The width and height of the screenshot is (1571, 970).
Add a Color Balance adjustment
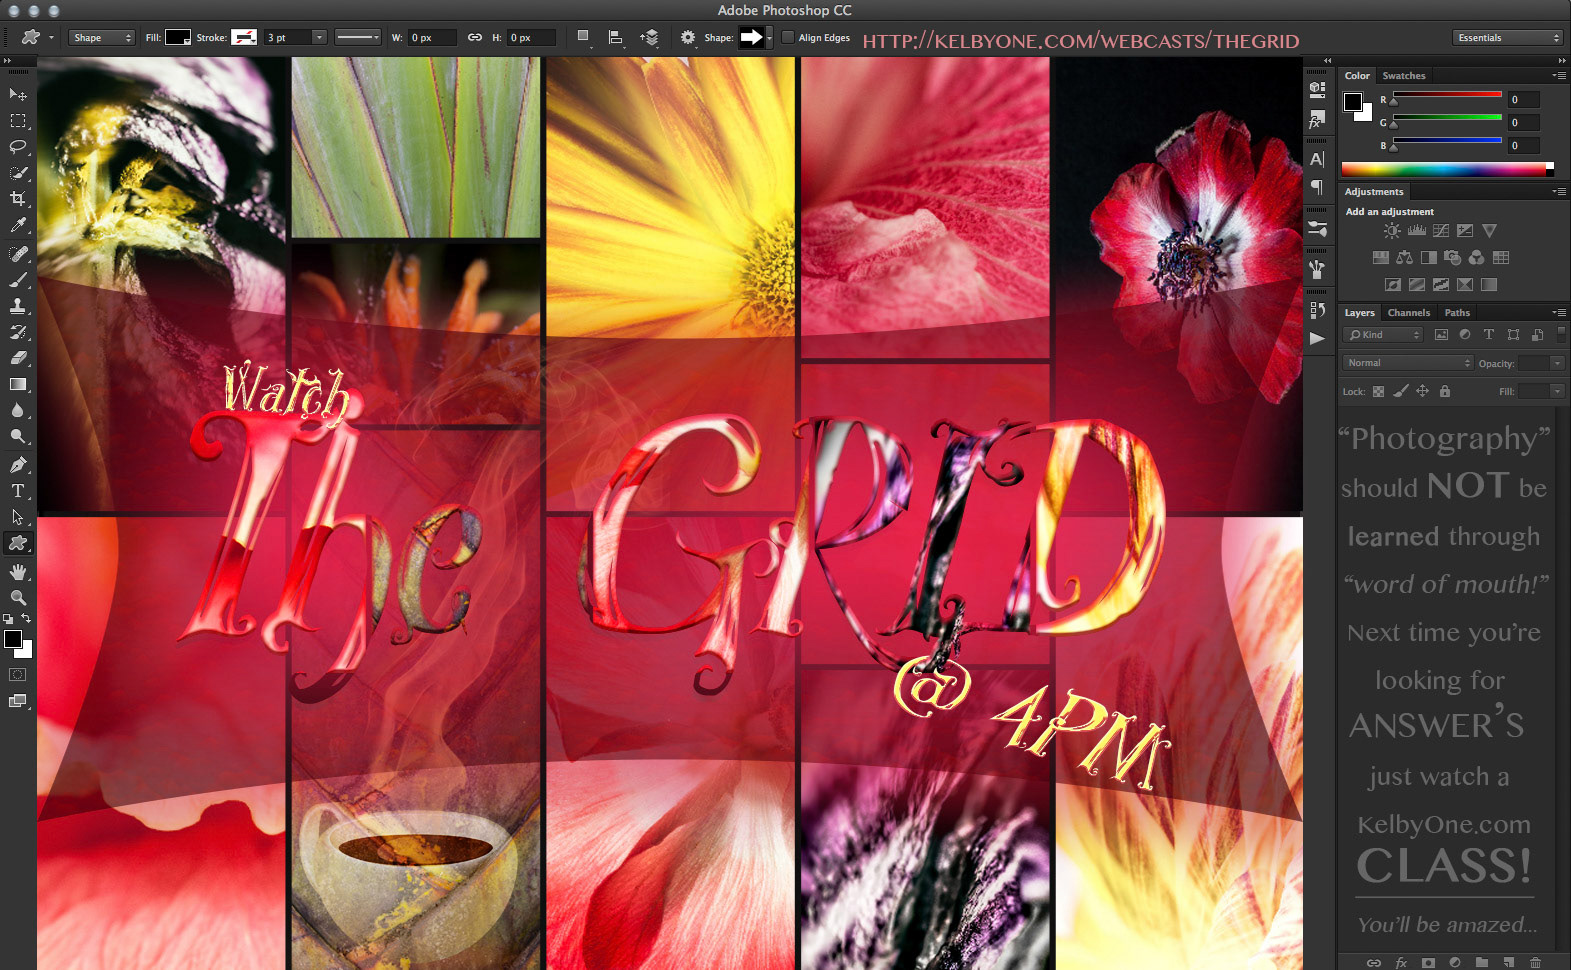[x=1404, y=258]
